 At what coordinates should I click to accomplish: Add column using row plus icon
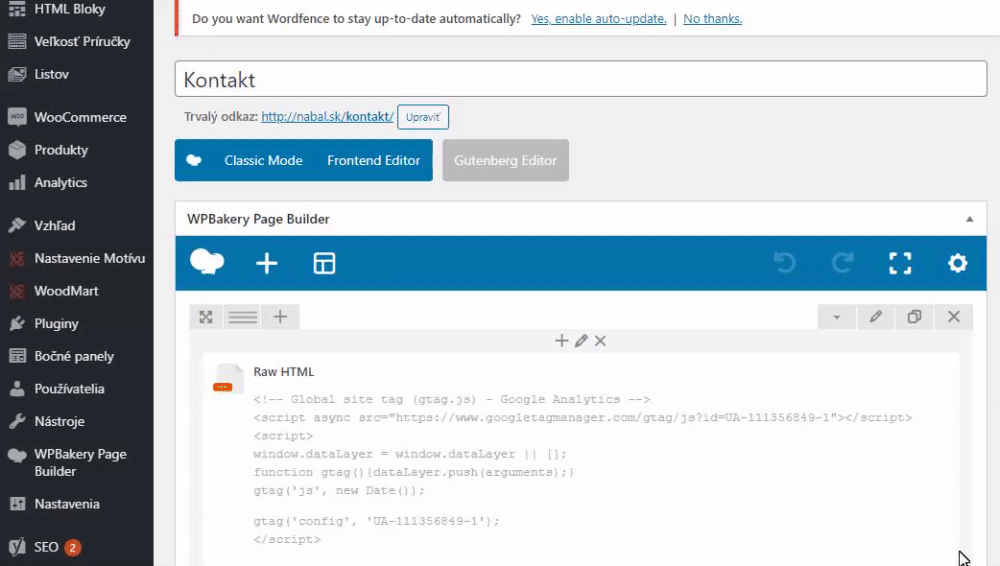point(280,317)
